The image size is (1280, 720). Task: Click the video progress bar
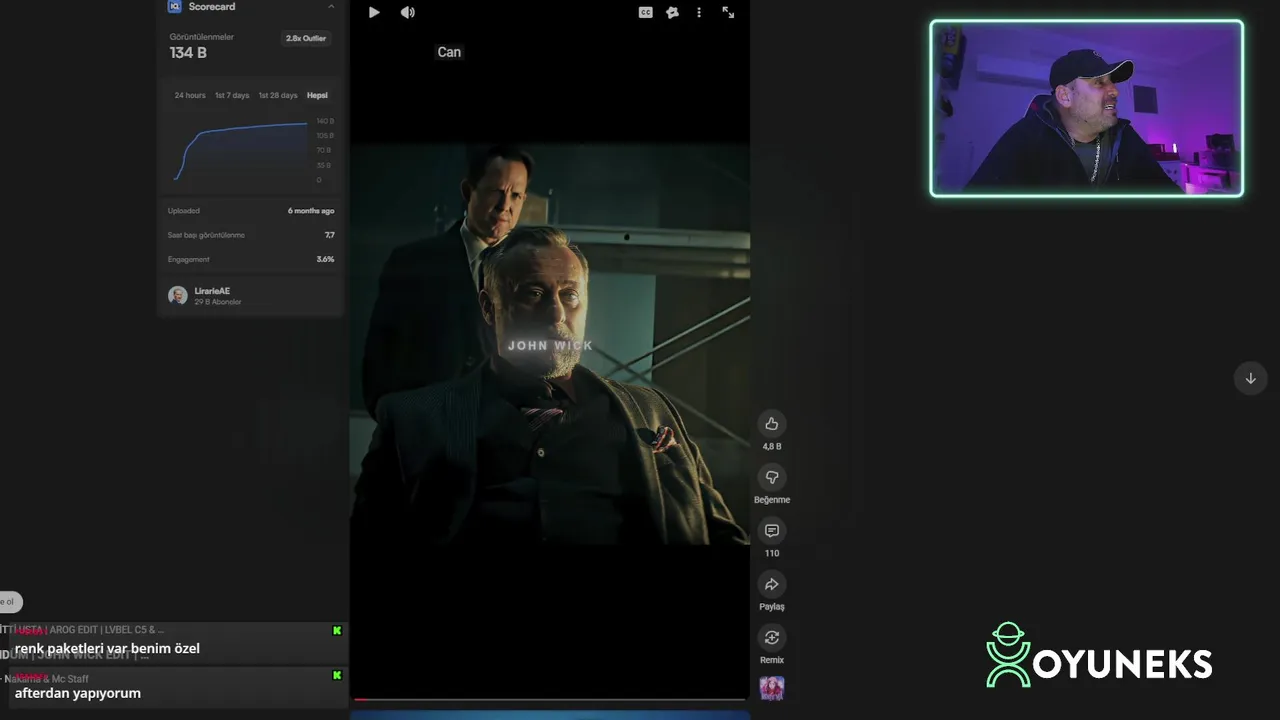point(550,700)
